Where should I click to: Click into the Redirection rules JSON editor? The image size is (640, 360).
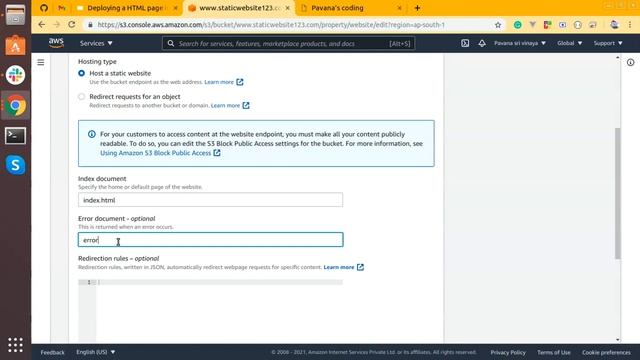[x=220, y=310]
